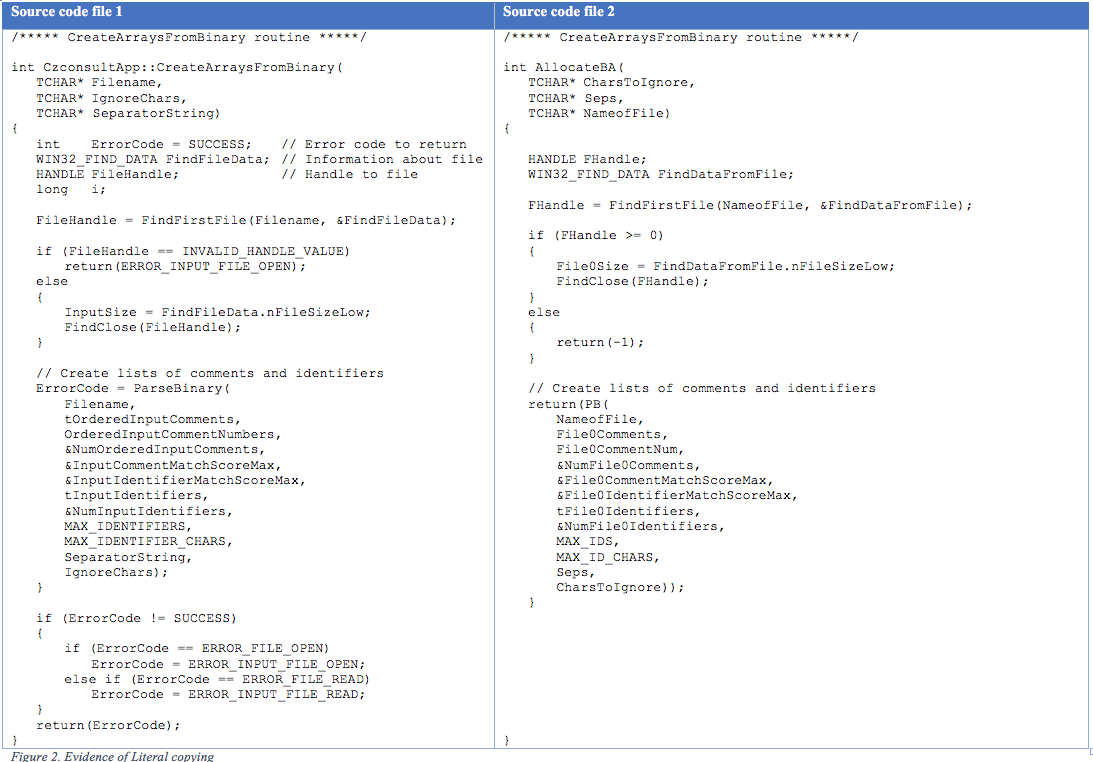Select the 'MAX_ID_CHARS,' argument
The image size is (1093, 762).
click(x=608, y=557)
